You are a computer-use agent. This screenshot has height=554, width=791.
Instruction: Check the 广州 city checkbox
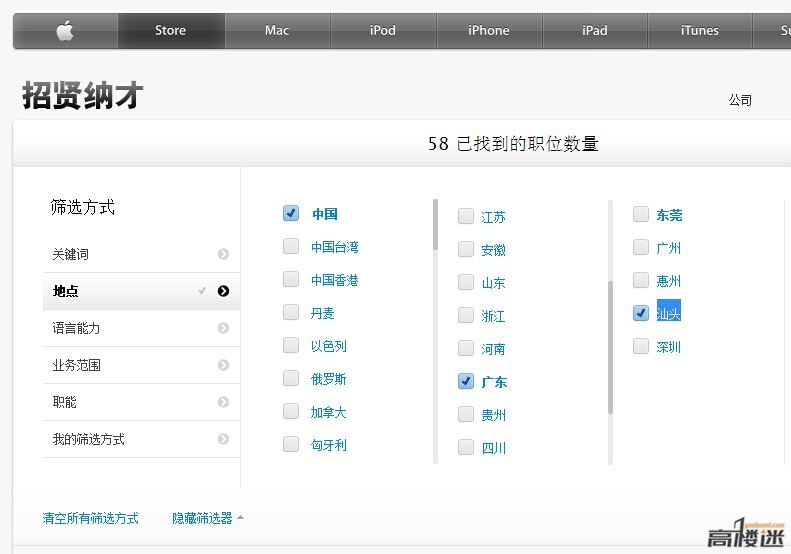[x=641, y=247]
